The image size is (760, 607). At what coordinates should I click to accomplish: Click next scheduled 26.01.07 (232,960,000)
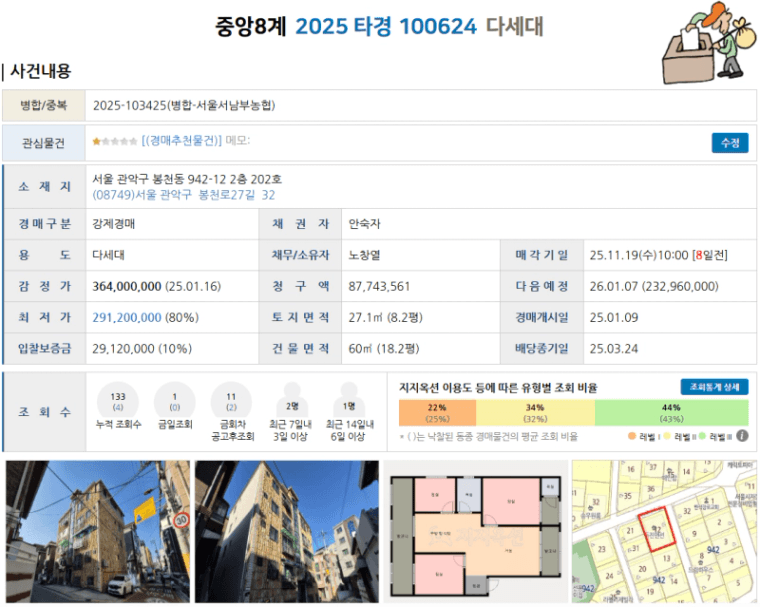(654, 286)
